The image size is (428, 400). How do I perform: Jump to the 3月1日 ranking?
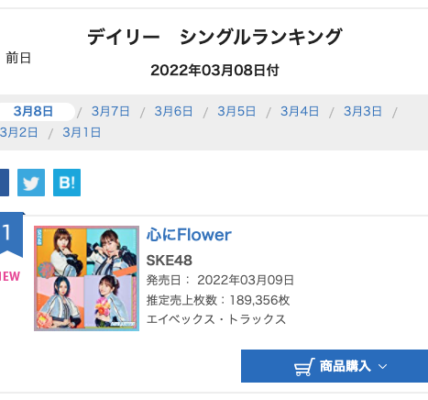[x=82, y=132]
